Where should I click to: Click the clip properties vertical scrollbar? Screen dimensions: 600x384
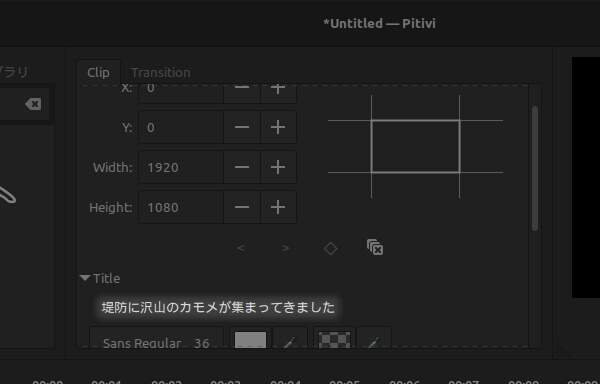pos(535,168)
